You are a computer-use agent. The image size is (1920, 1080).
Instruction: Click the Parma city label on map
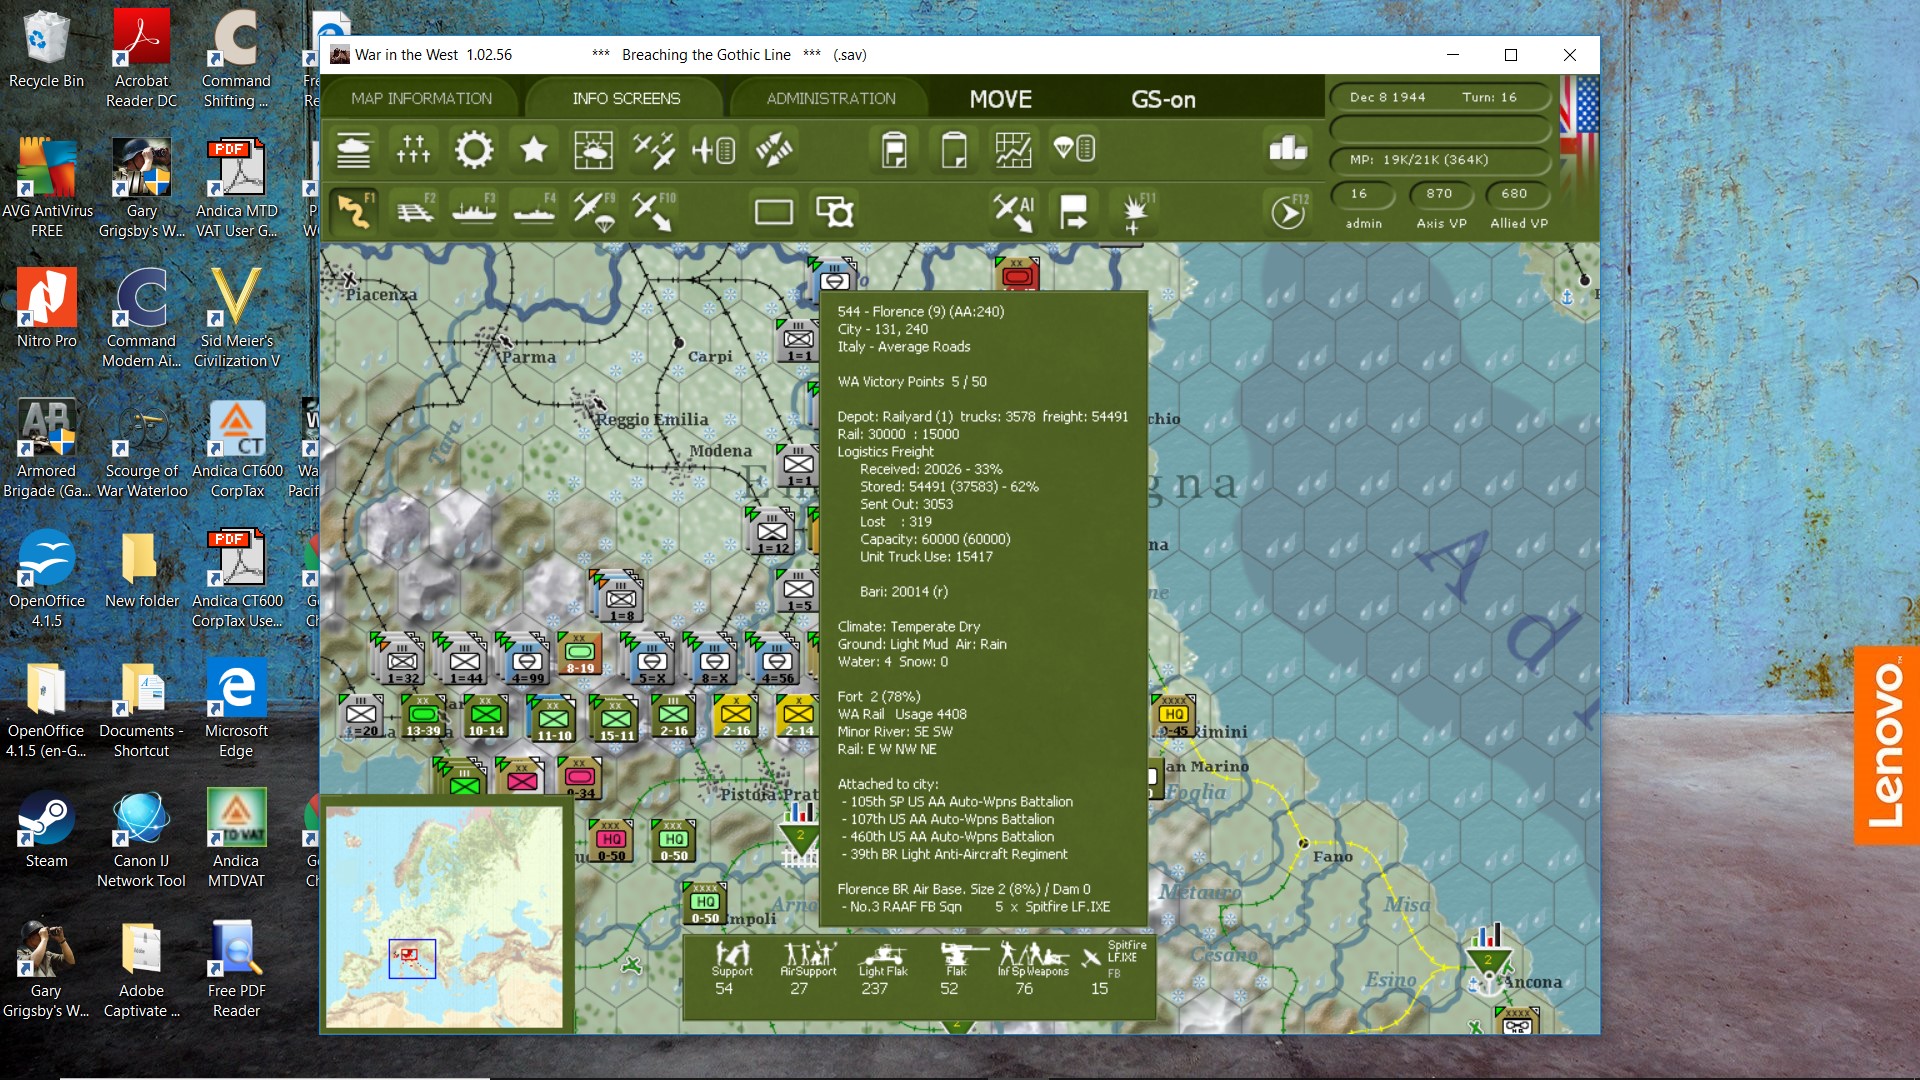point(528,357)
